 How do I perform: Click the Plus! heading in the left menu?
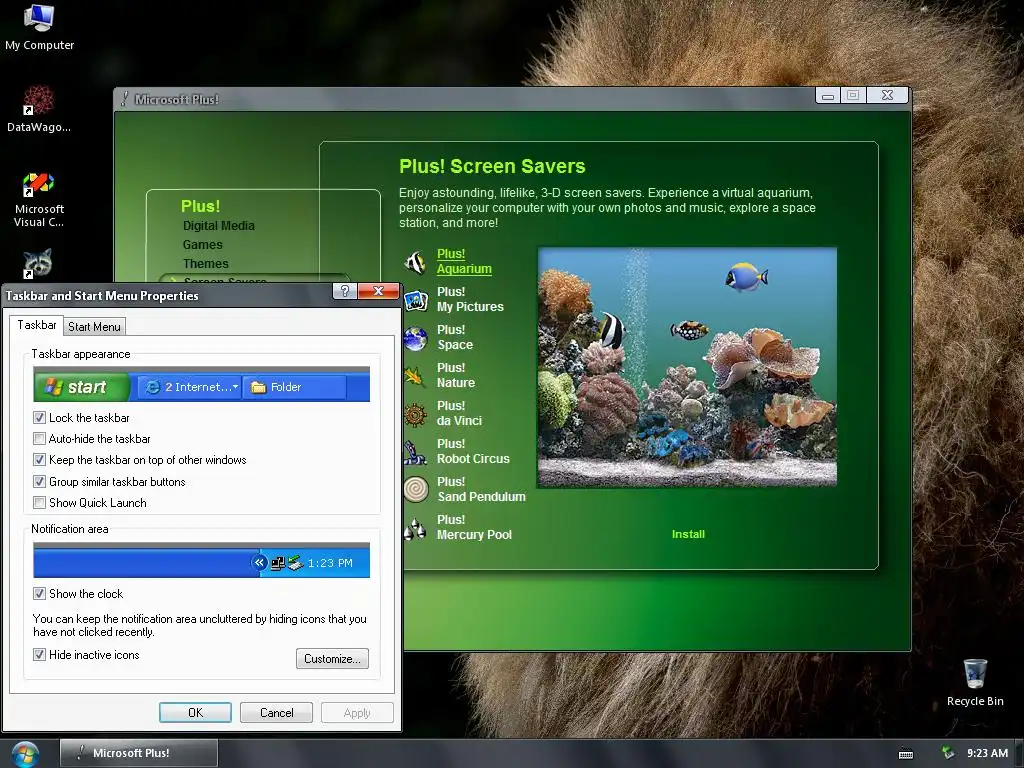coord(200,206)
